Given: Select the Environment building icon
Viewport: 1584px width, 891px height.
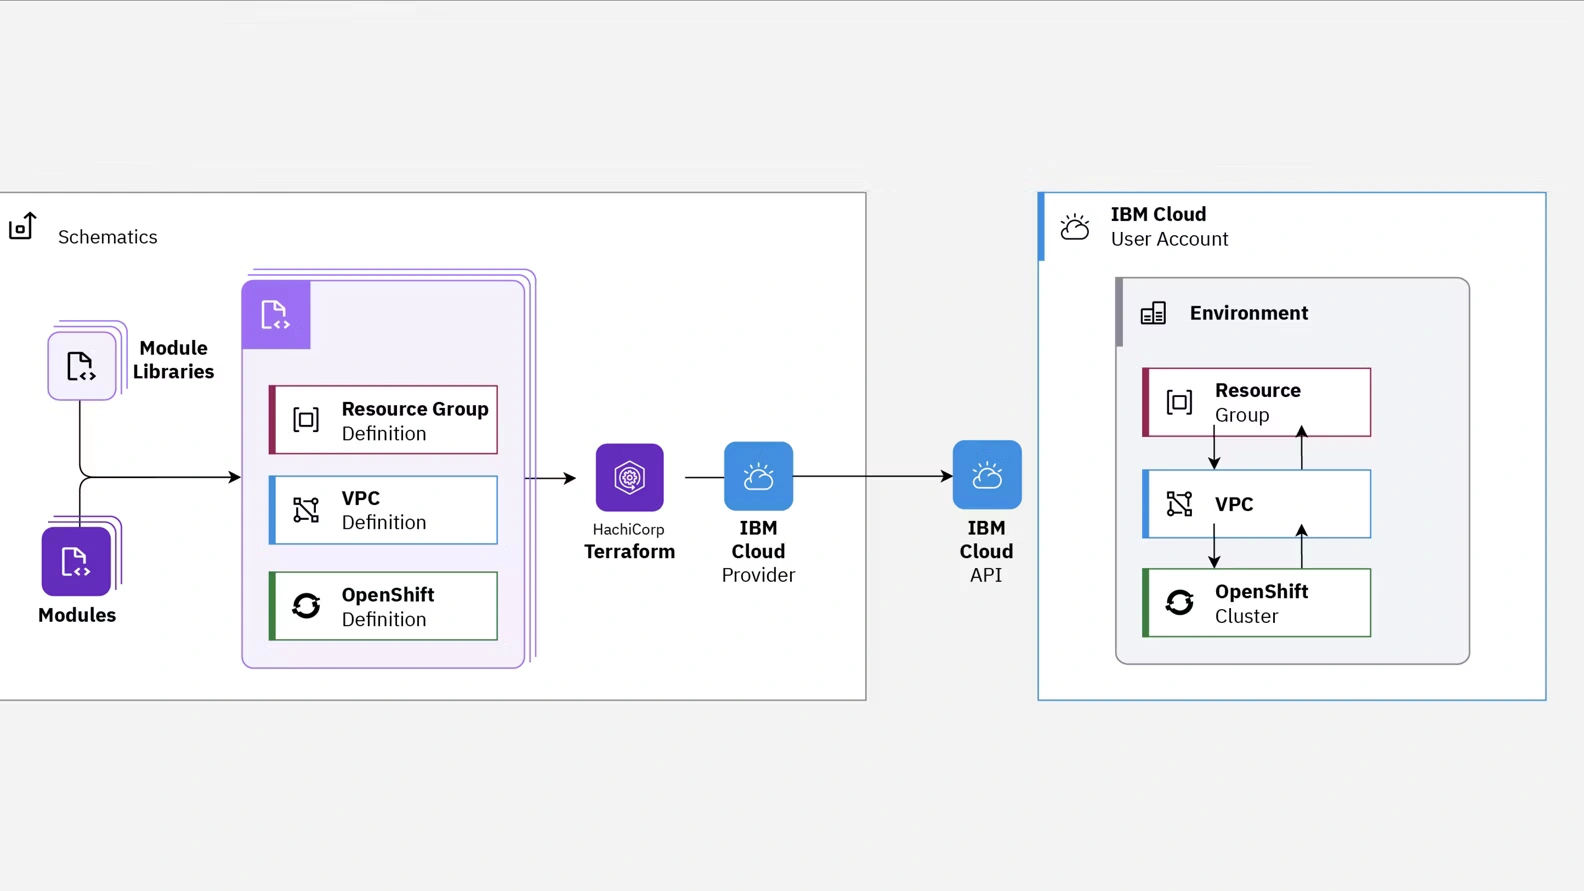Looking at the screenshot, I should [x=1153, y=314].
